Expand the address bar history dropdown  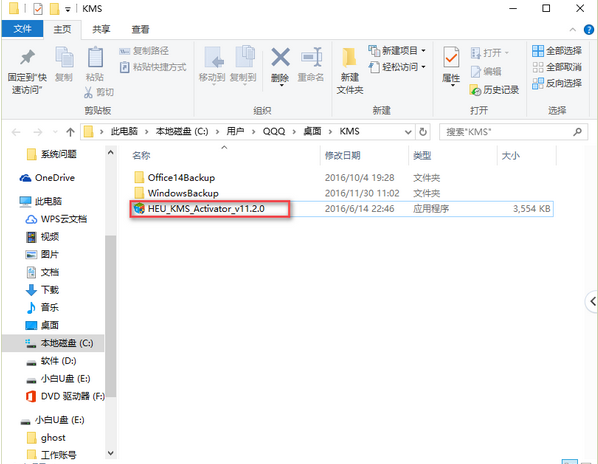click(408, 132)
